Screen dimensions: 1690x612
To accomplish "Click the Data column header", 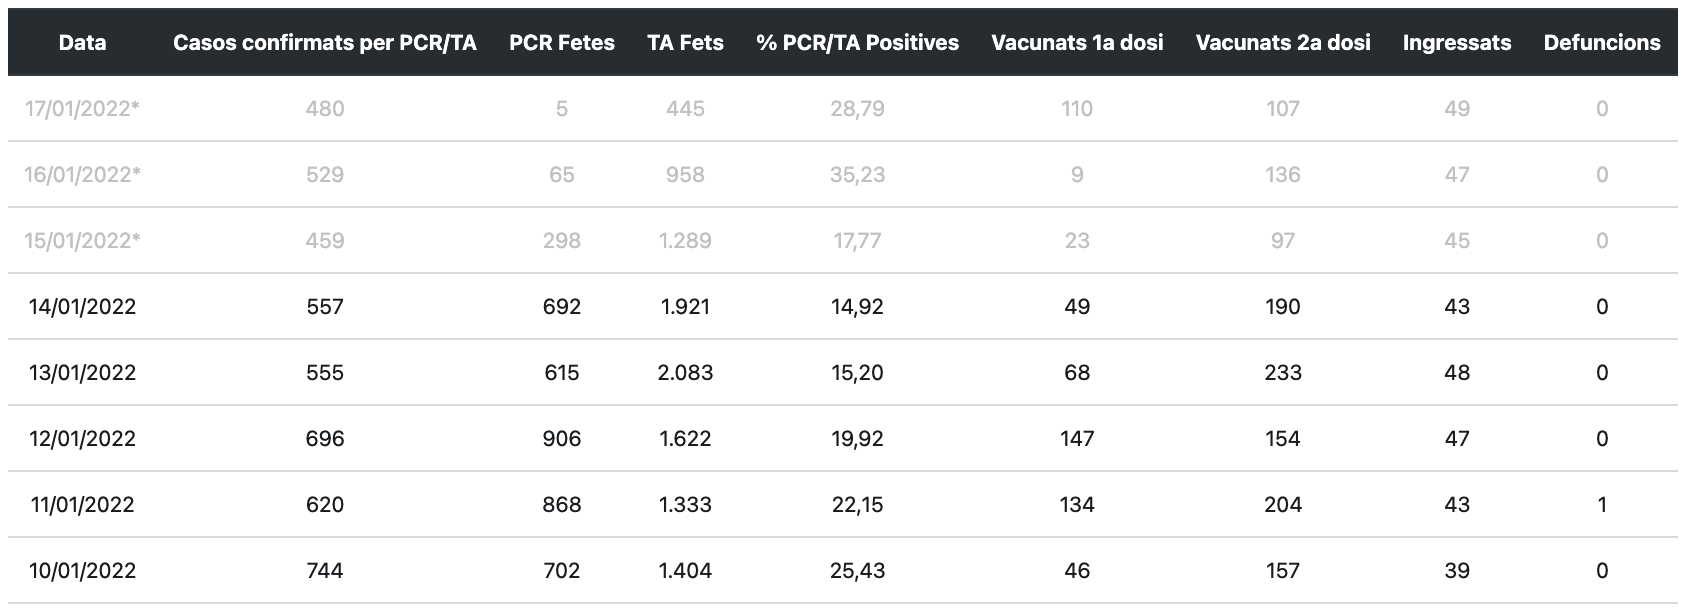I will click(82, 43).
